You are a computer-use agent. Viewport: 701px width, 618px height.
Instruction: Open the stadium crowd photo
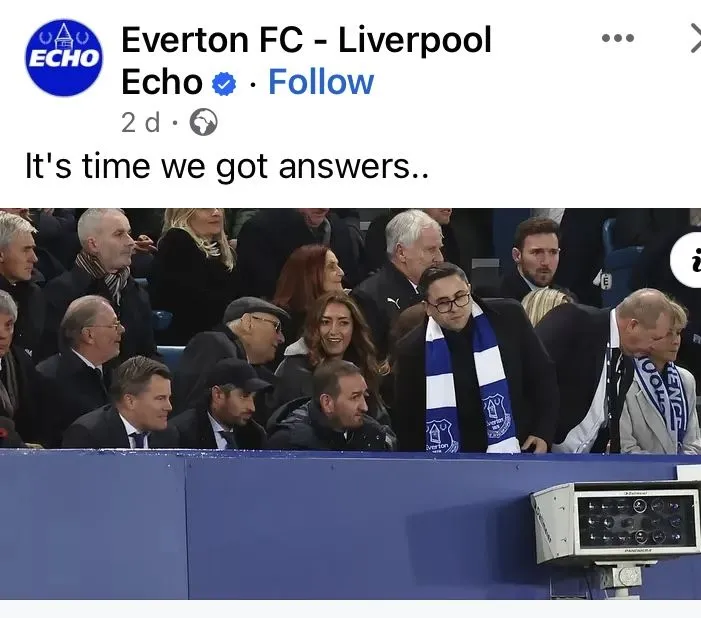point(350,404)
